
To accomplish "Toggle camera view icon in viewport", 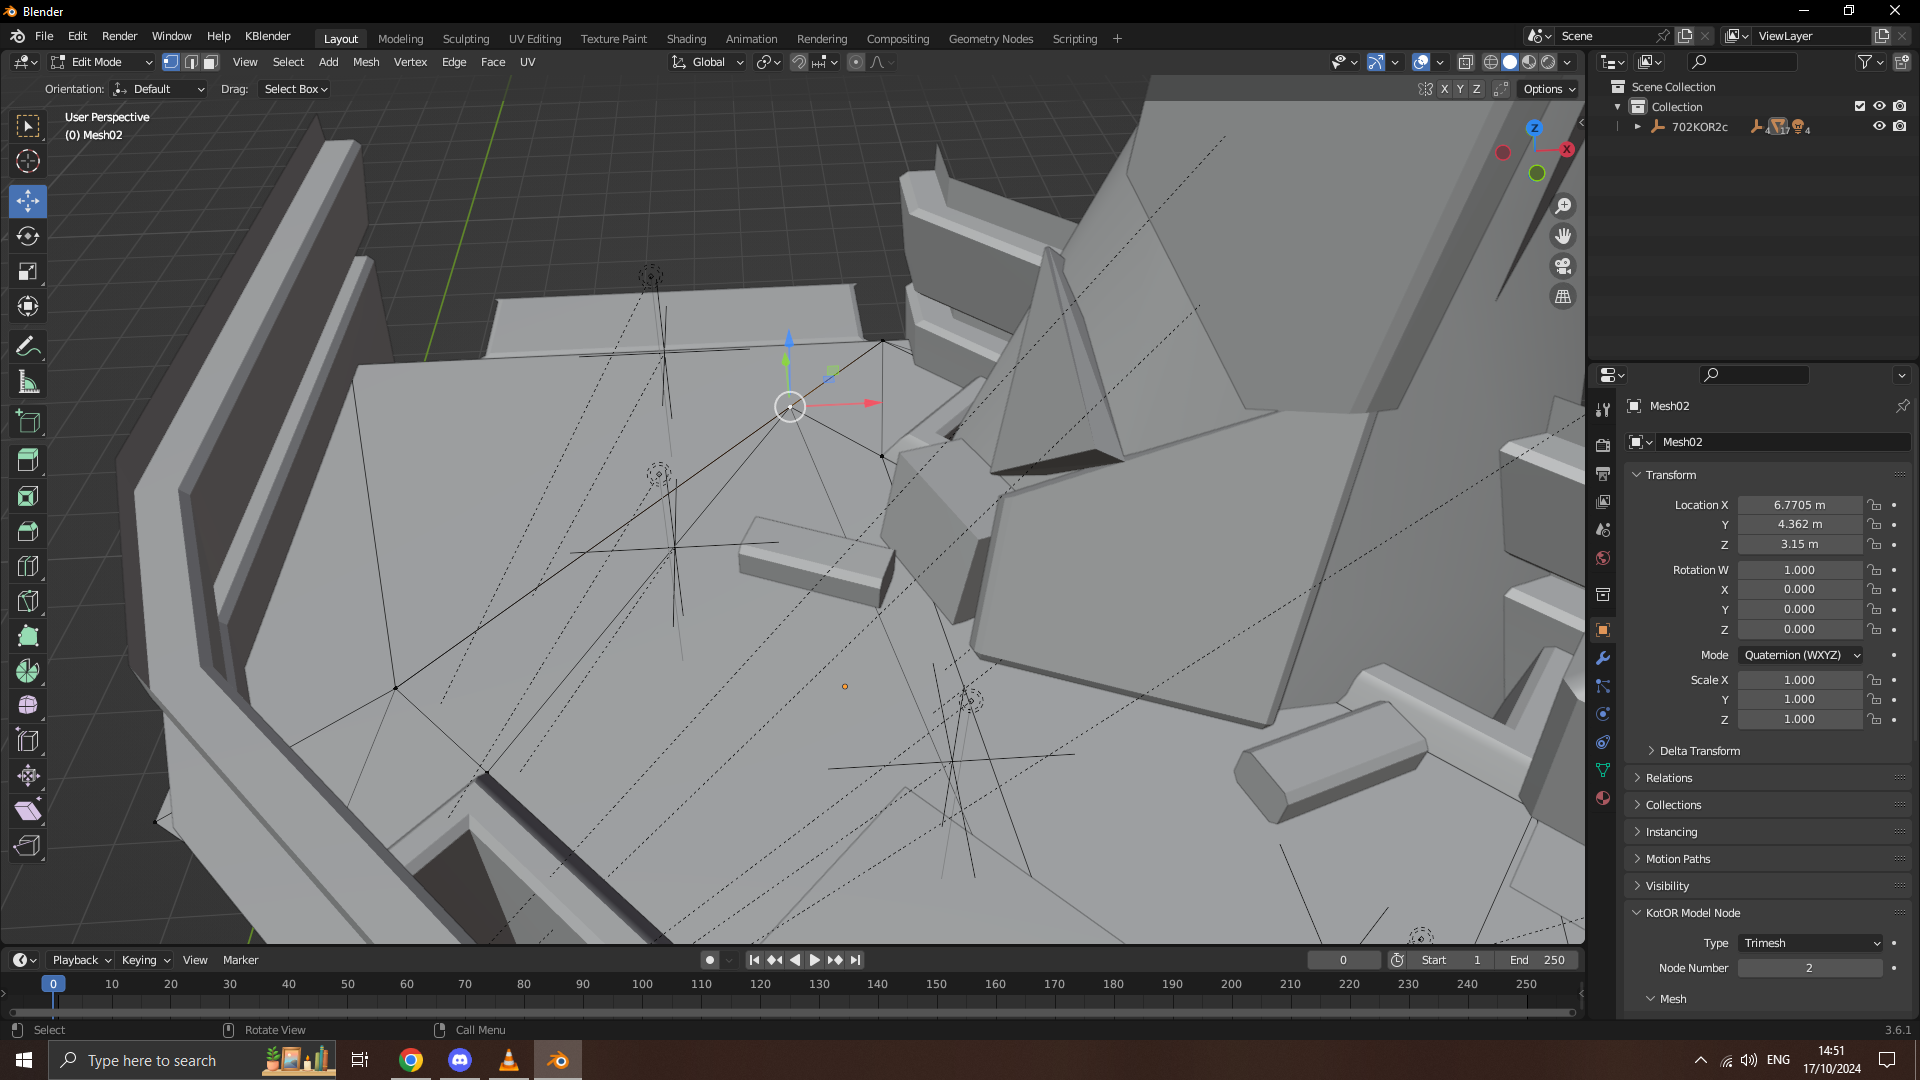I will tap(1563, 266).
